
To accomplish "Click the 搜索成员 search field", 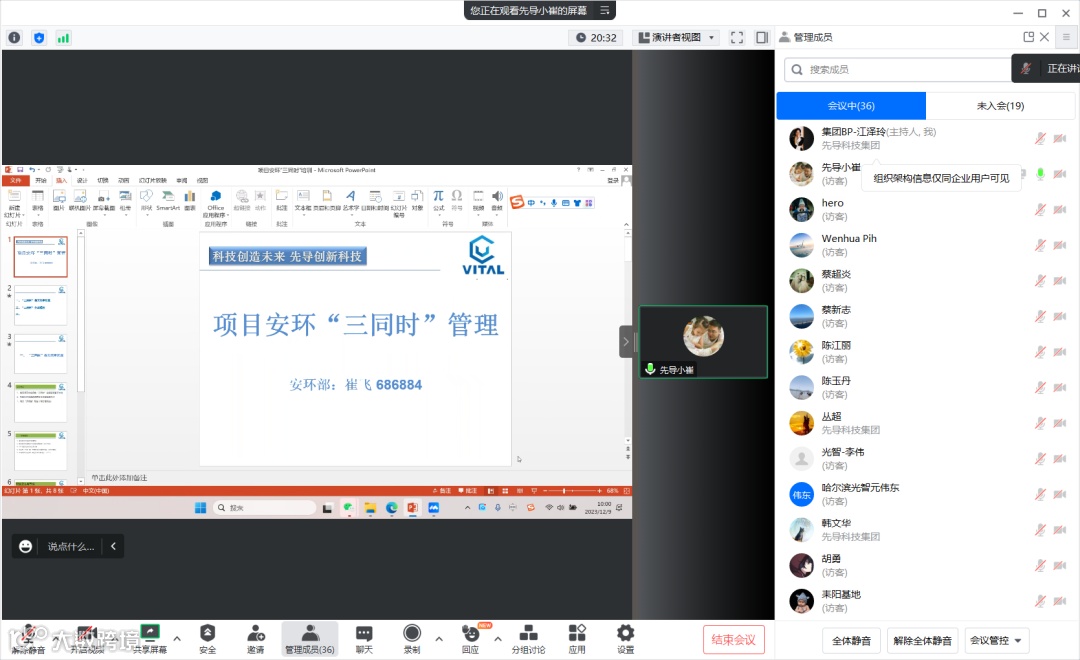I will (x=897, y=70).
